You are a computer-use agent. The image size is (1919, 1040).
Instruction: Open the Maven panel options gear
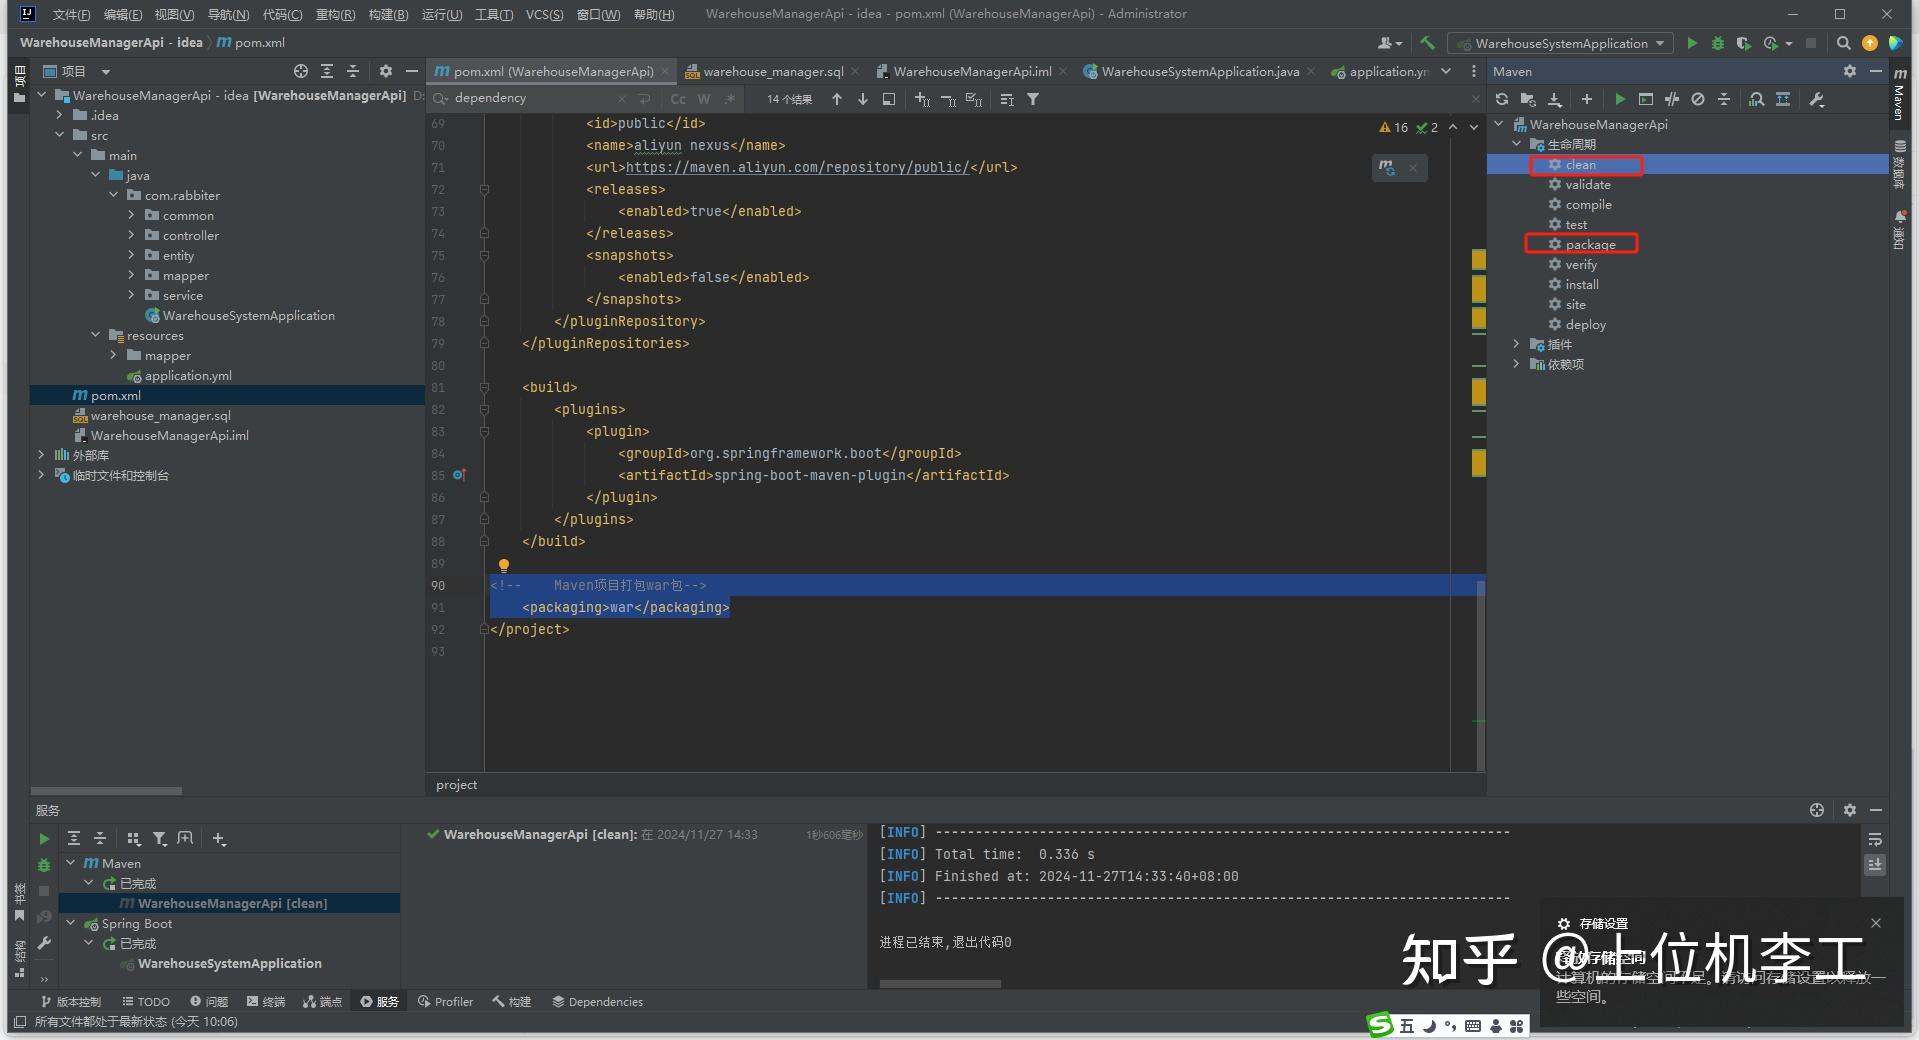point(1849,71)
